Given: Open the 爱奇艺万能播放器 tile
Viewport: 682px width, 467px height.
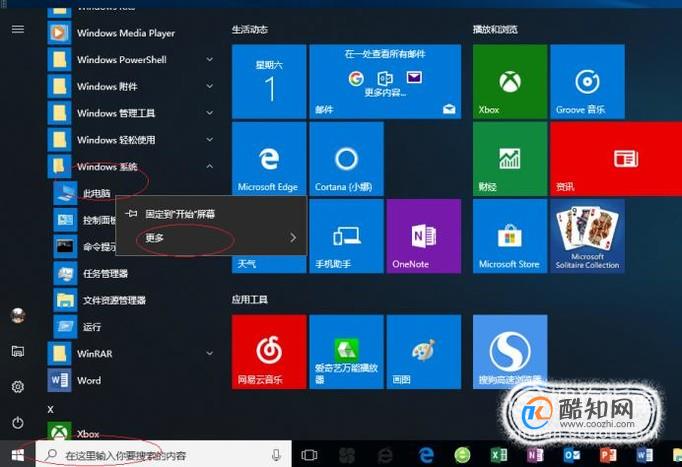Looking at the screenshot, I should (346, 352).
